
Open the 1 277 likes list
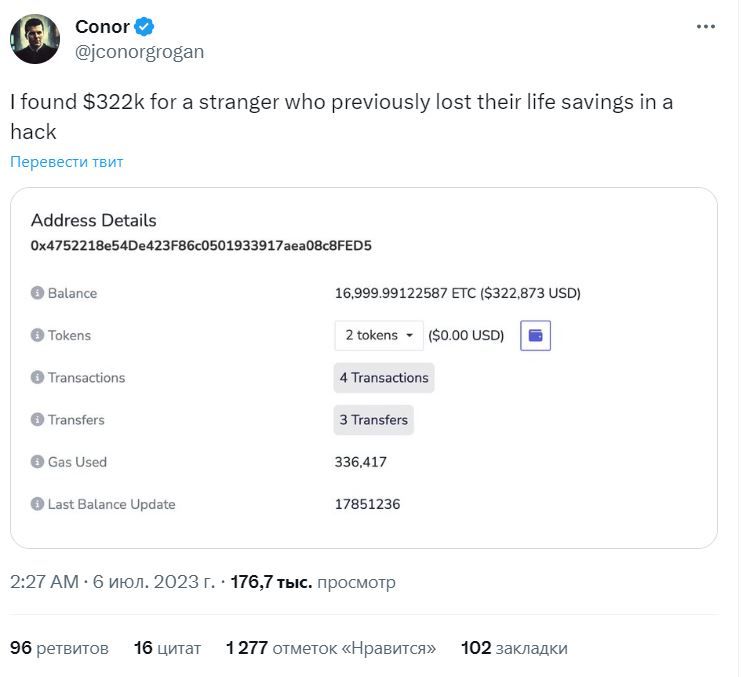pos(331,648)
